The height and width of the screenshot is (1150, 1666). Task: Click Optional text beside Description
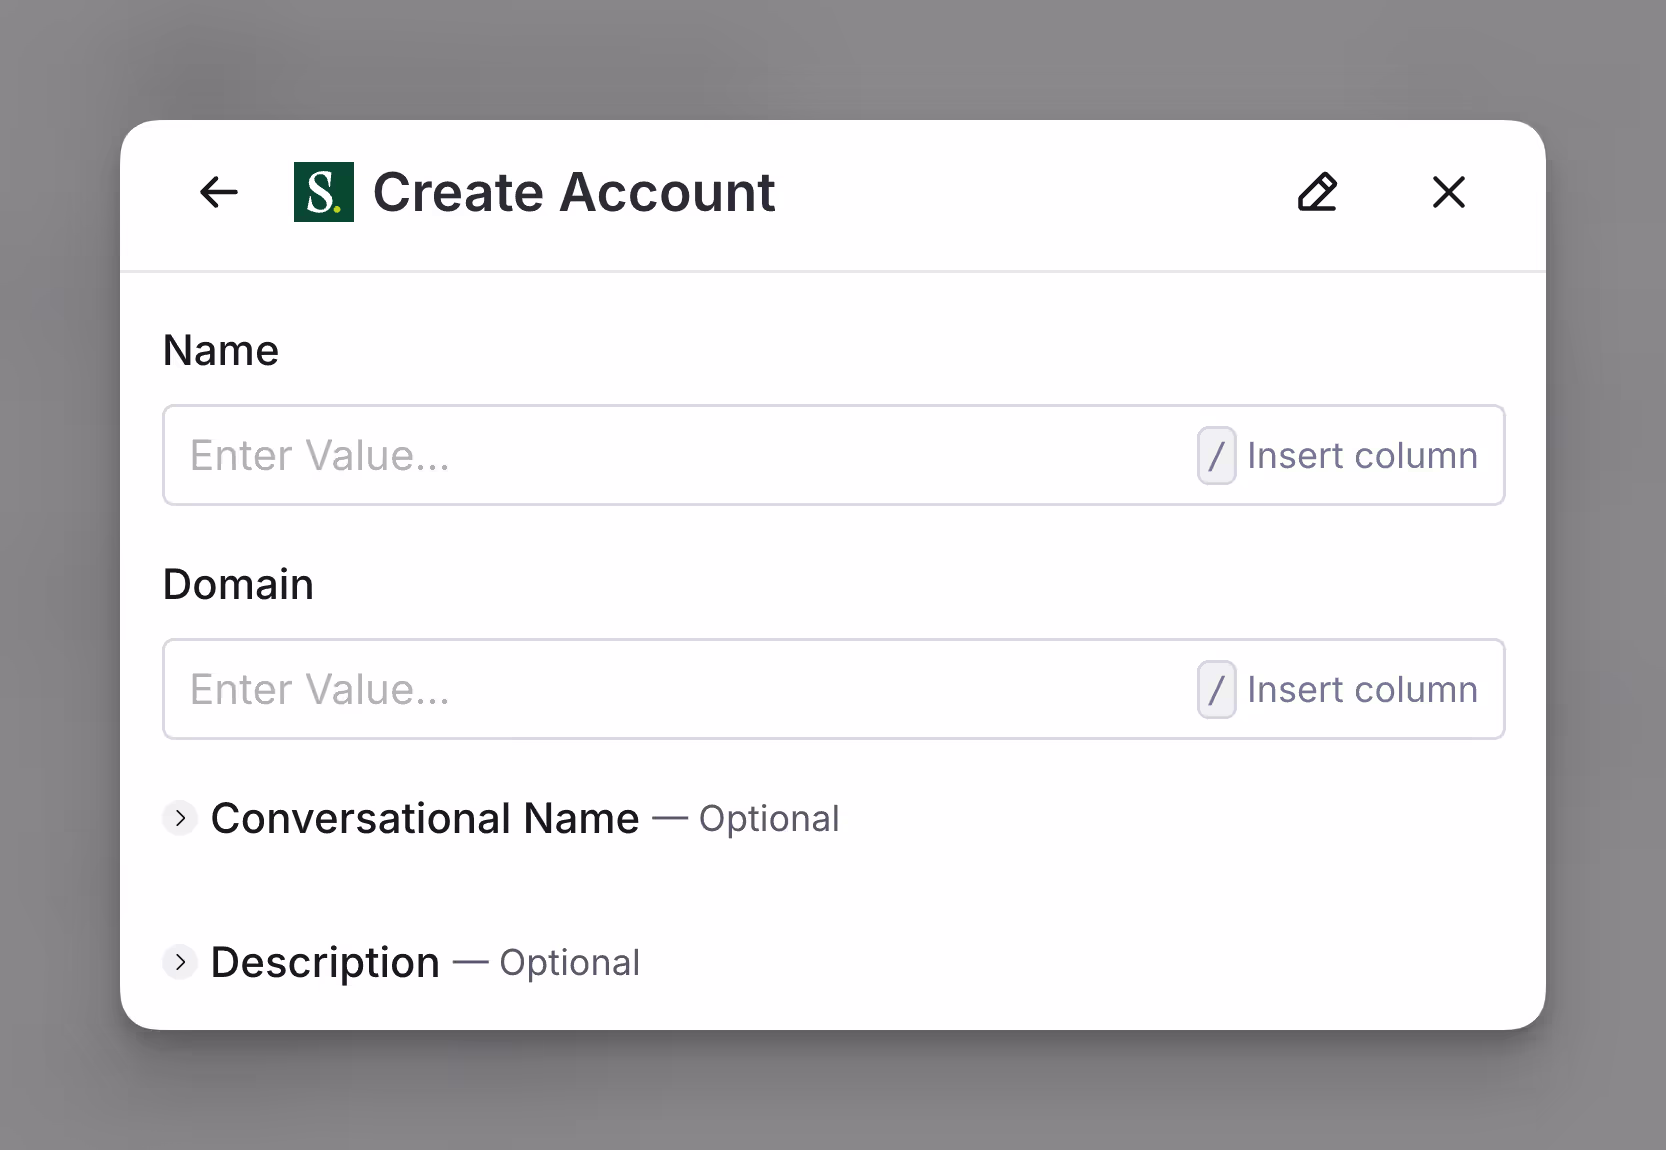[x=569, y=963]
